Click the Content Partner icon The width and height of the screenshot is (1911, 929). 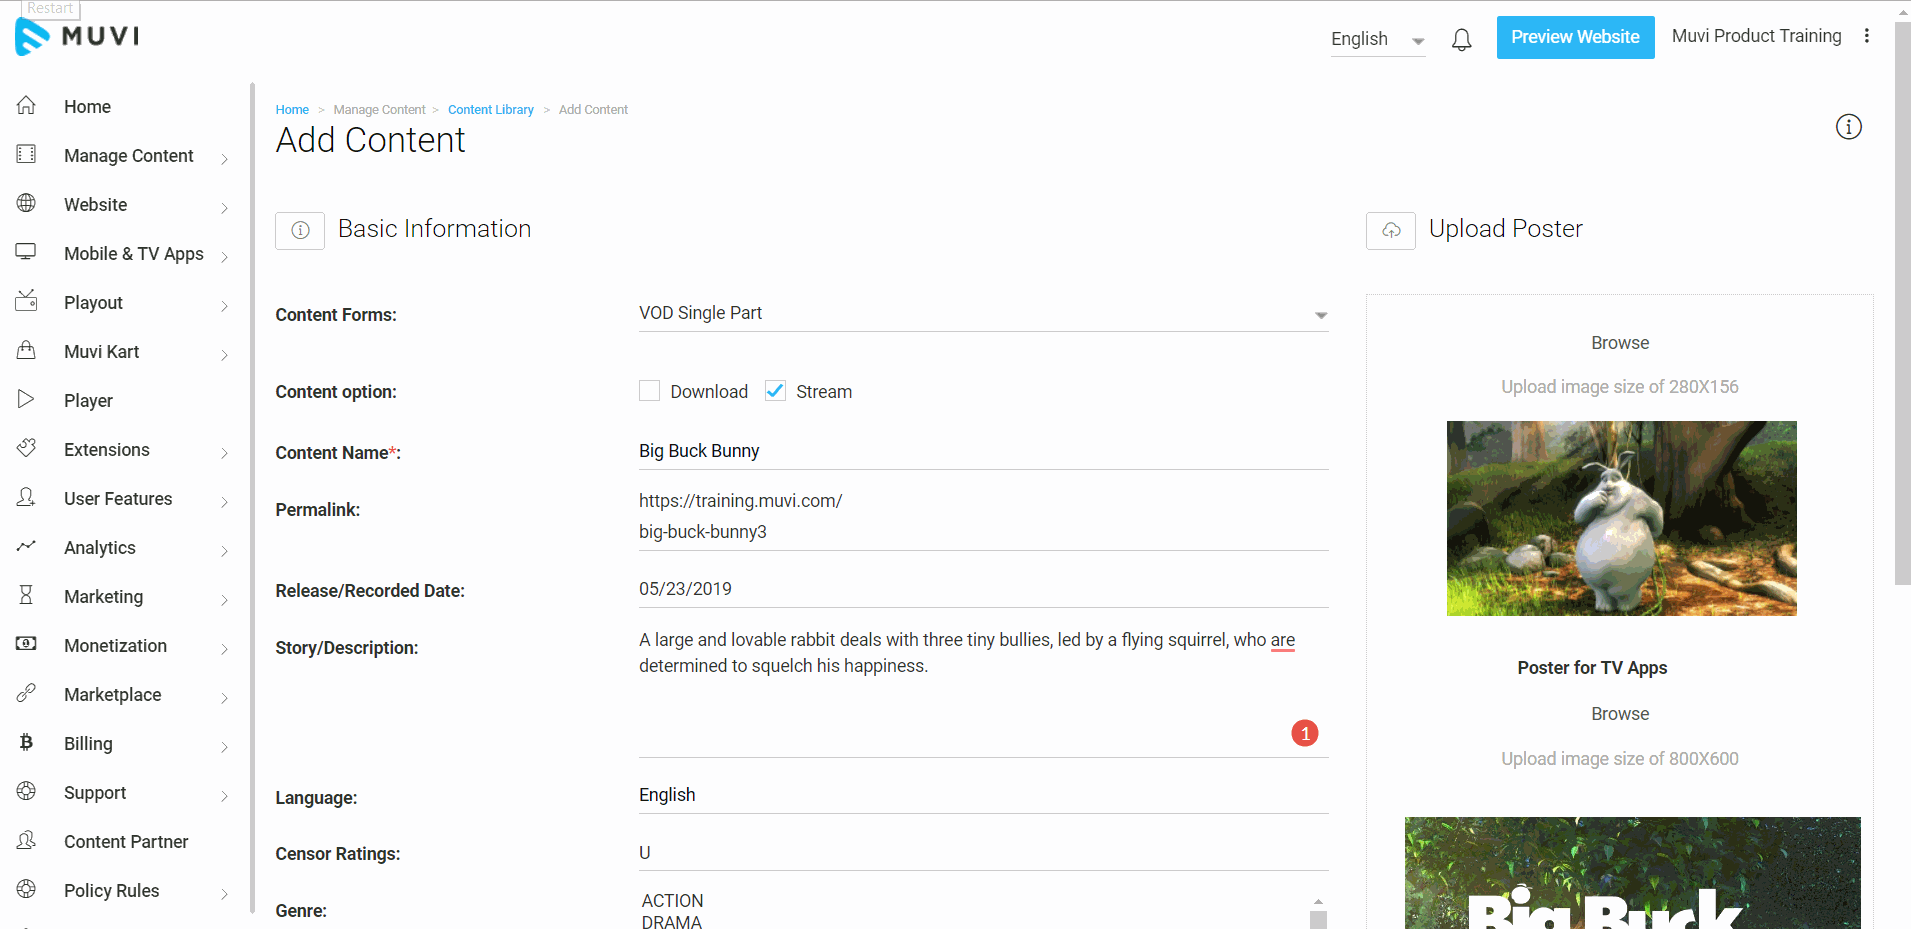tap(26, 840)
